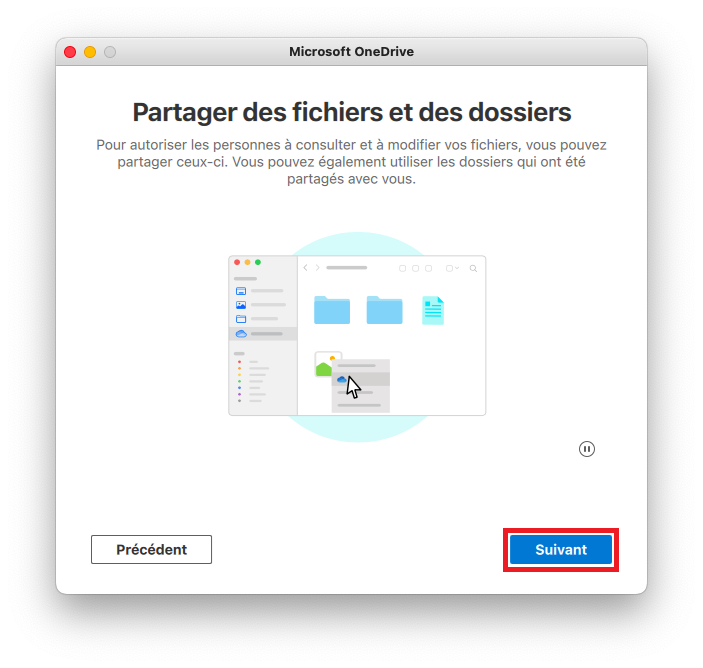
Task: Click the blue Suivant button
Action: [561, 550]
